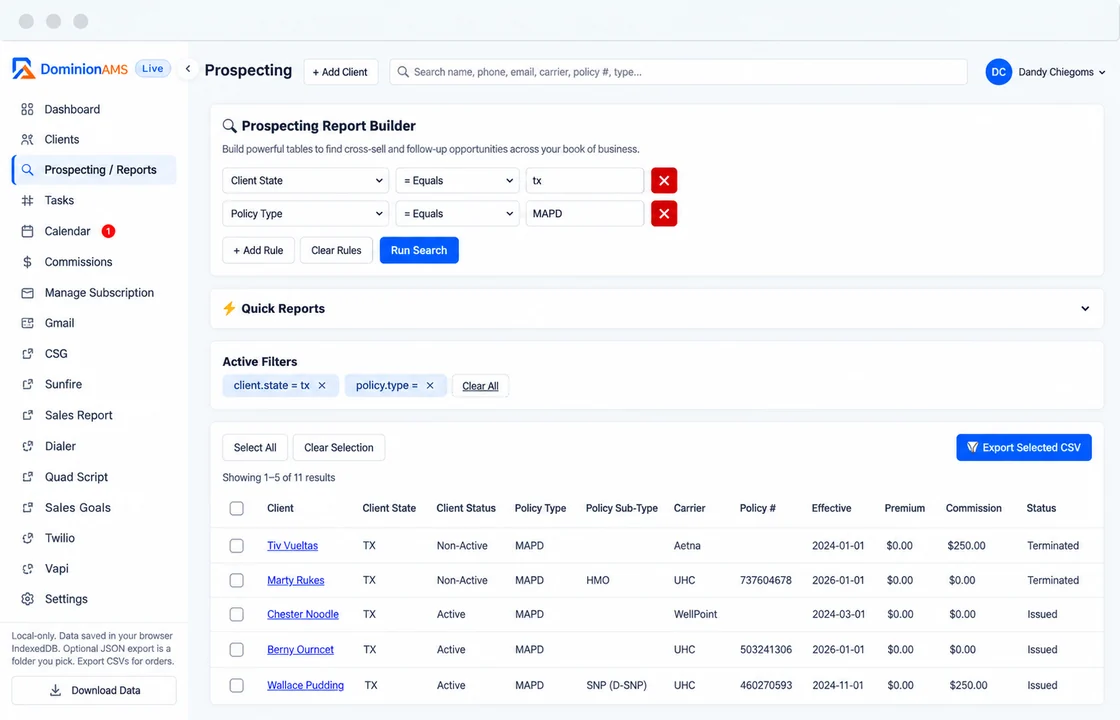The height and width of the screenshot is (720, 1120).
Task: Open Commissions in the sidebar
Action: 94,262
